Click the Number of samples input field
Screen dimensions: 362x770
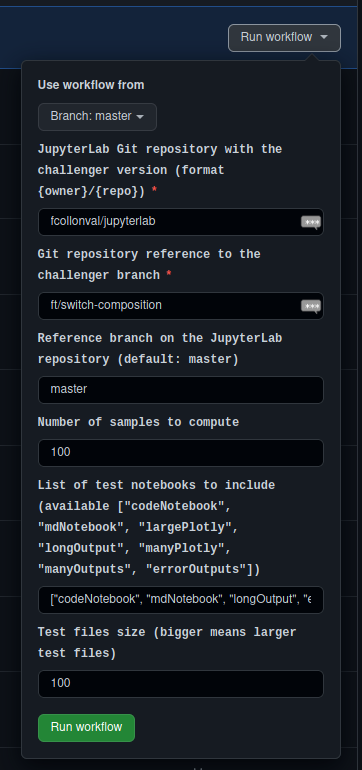[x=181, y=453]
